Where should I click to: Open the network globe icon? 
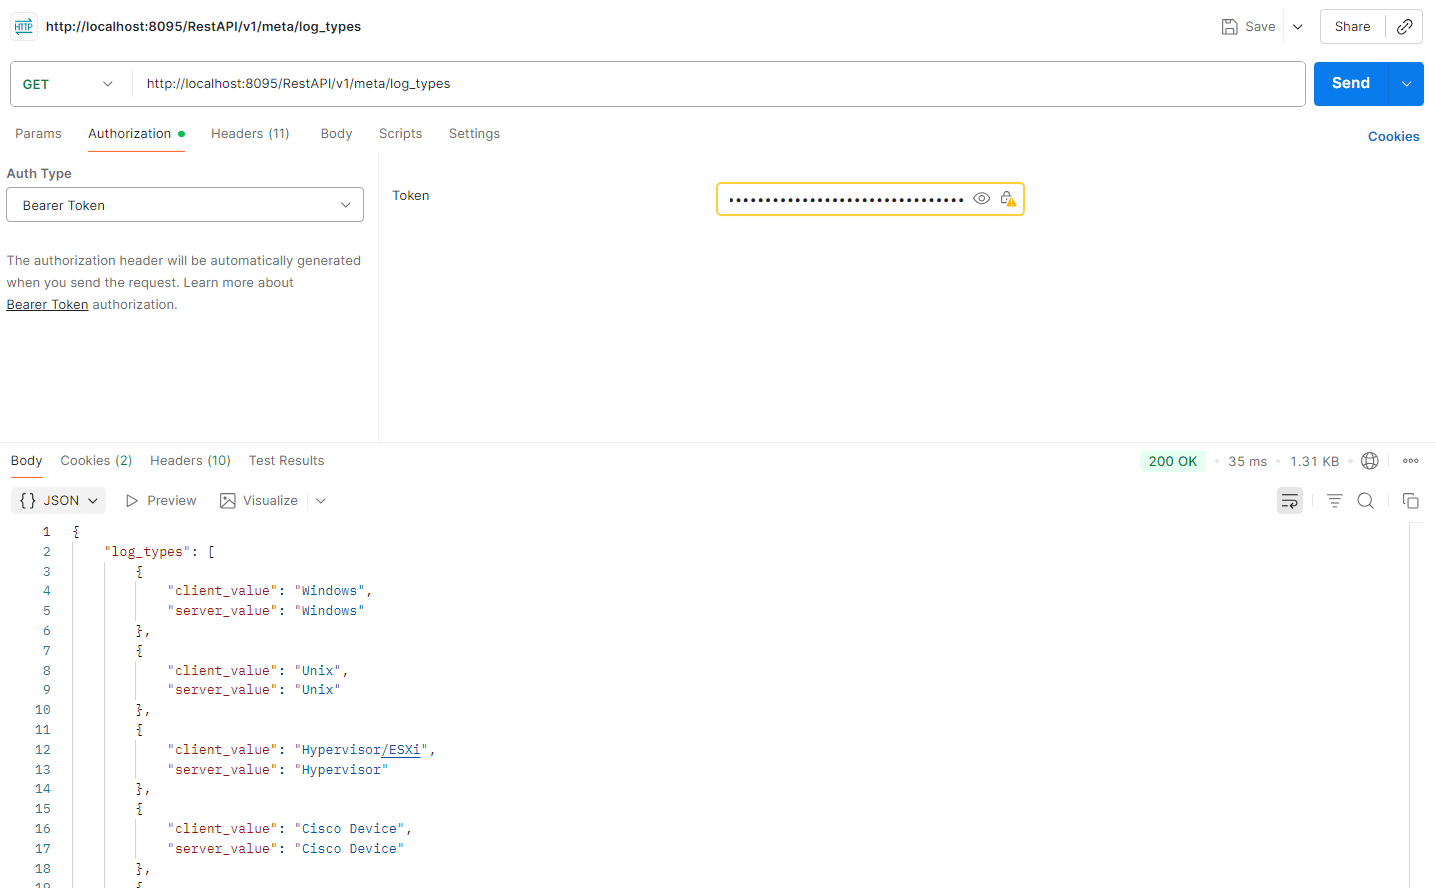tap(1370, 461)
